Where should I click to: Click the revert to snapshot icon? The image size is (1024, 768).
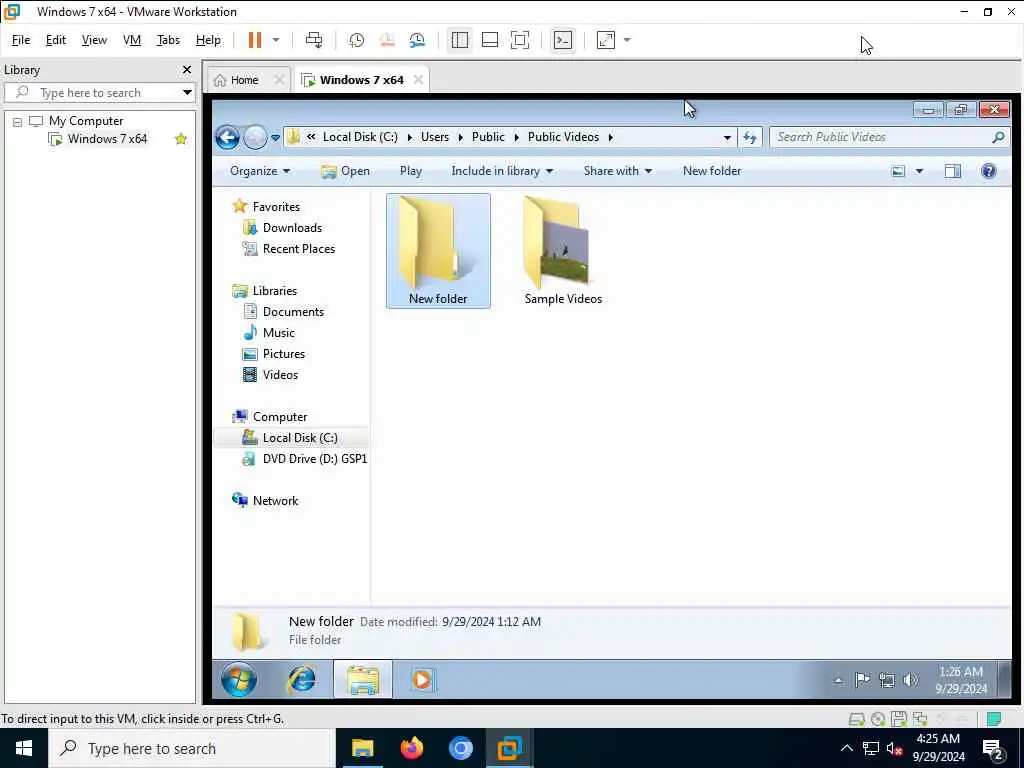(387, 40)
